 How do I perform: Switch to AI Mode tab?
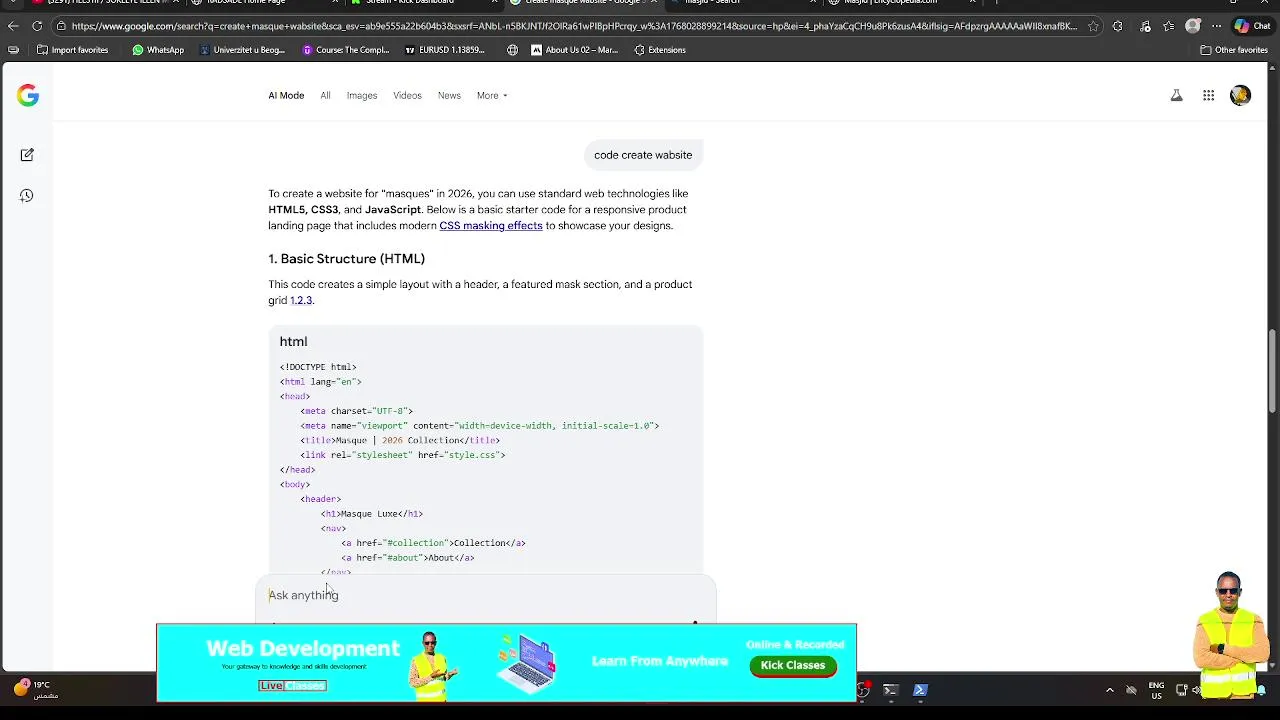286,96
